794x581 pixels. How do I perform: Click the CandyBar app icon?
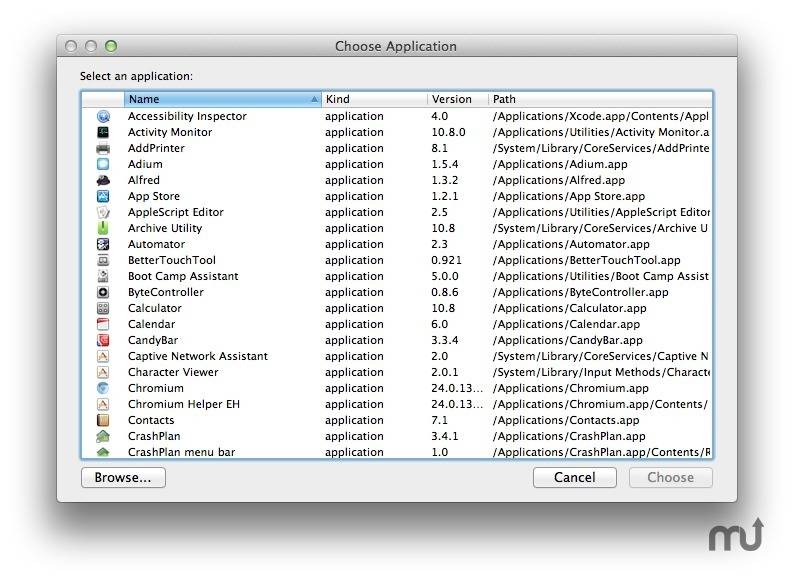tap(103, 340)
